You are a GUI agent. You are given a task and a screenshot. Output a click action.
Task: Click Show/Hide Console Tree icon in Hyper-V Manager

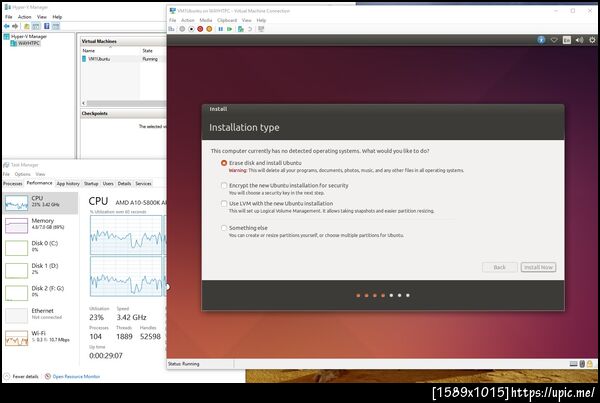pyautogui.click(x=36, y=26)
